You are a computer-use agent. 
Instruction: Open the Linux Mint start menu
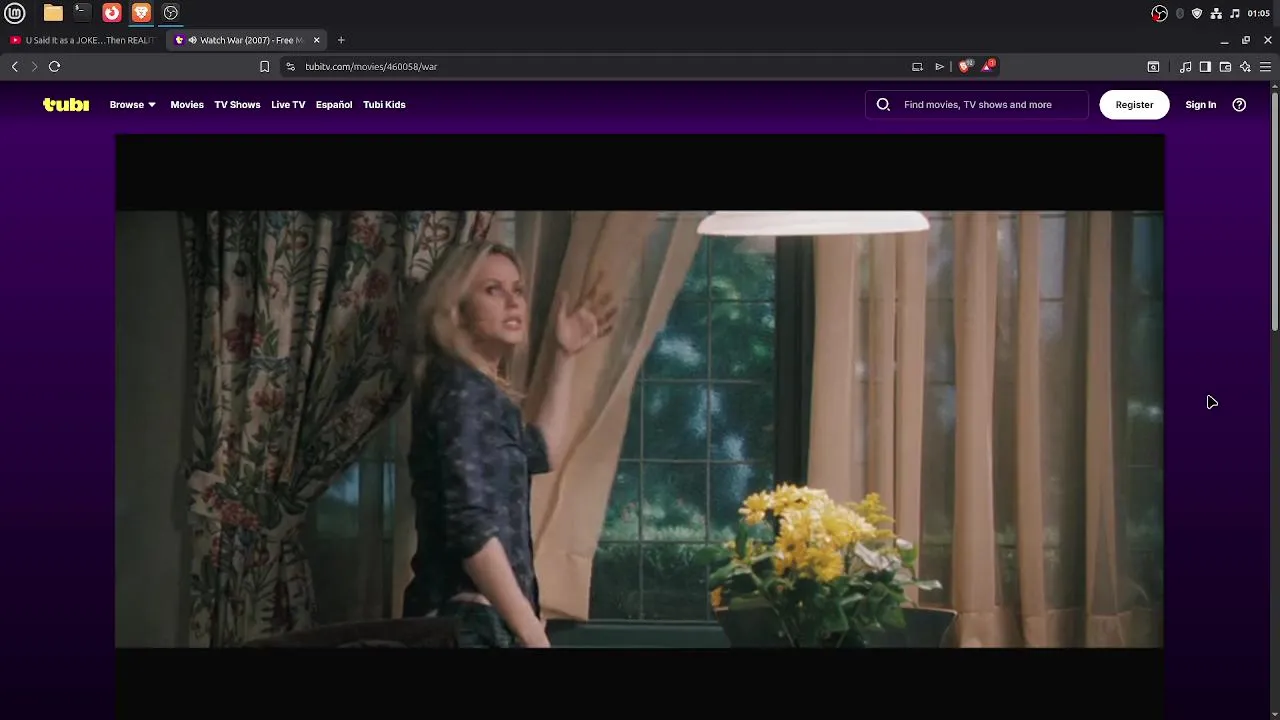(15, 13)
